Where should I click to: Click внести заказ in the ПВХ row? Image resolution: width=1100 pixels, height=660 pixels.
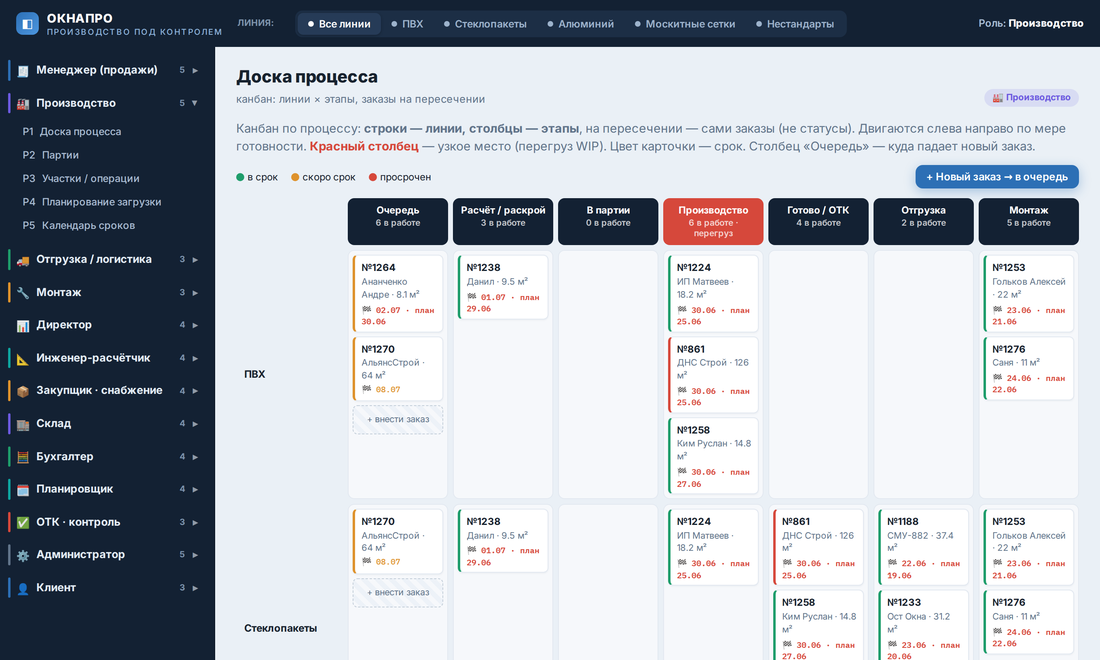[398, 419]
